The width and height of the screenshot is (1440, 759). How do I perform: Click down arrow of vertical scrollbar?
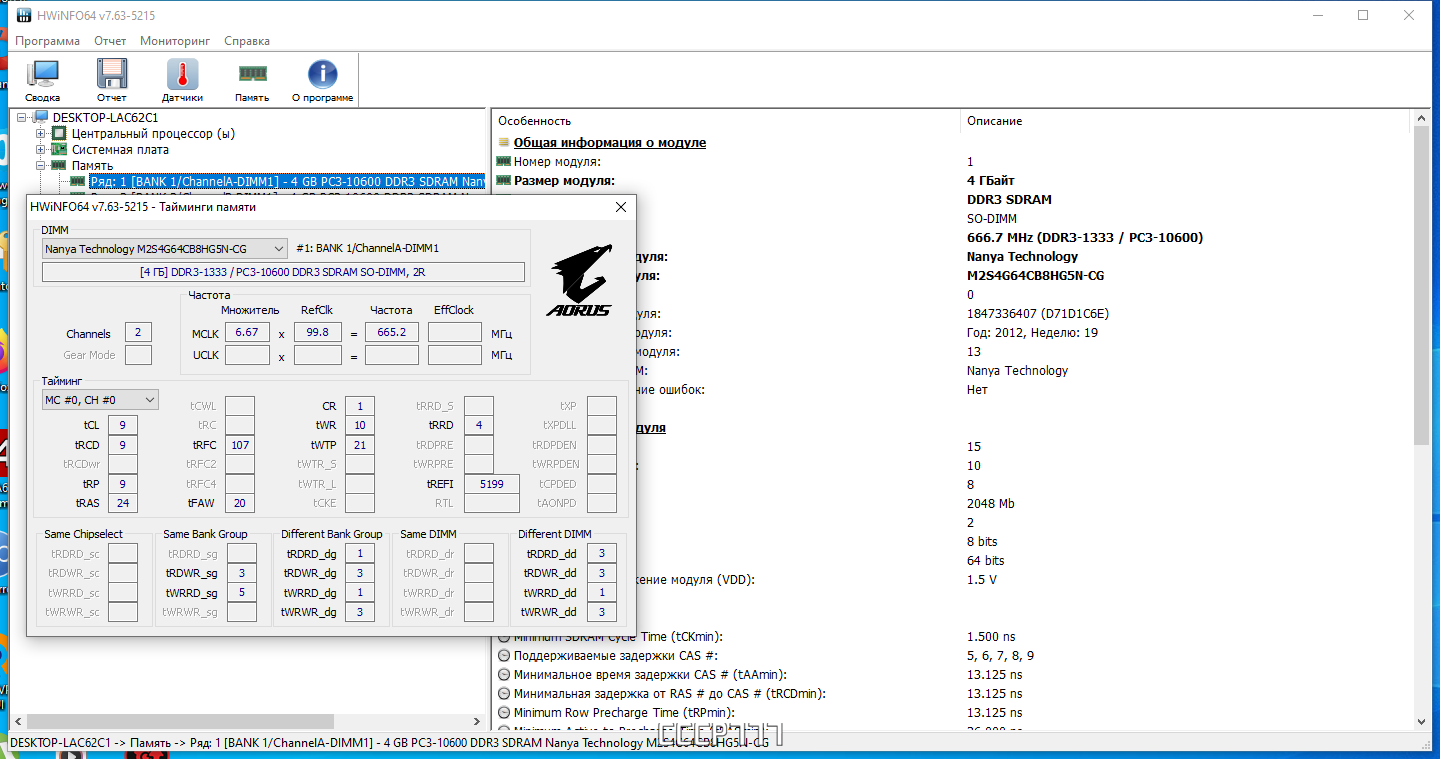click(x=1422, y=721)
